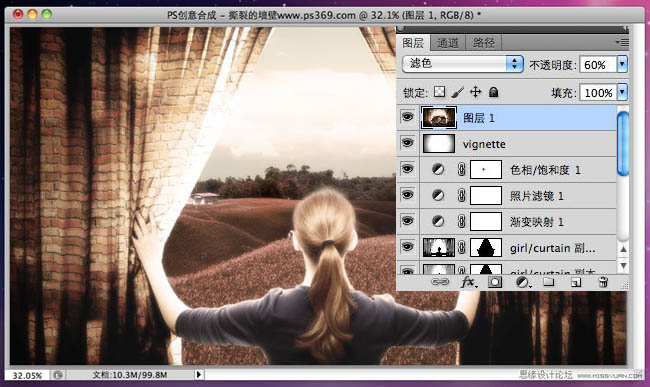
Task: Toggle visibility of 色相/饱和度 1 layer
Action: pyautogui.click(x=407, y=169)
